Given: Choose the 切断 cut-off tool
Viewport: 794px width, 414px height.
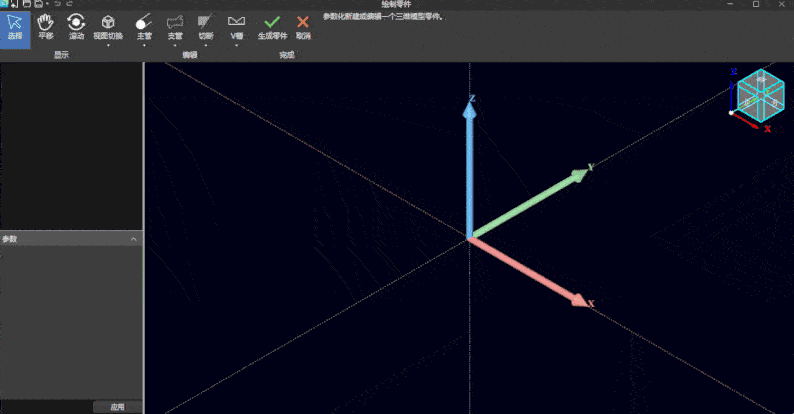Looking at the screenshot, I should click(x=206, y=27).
